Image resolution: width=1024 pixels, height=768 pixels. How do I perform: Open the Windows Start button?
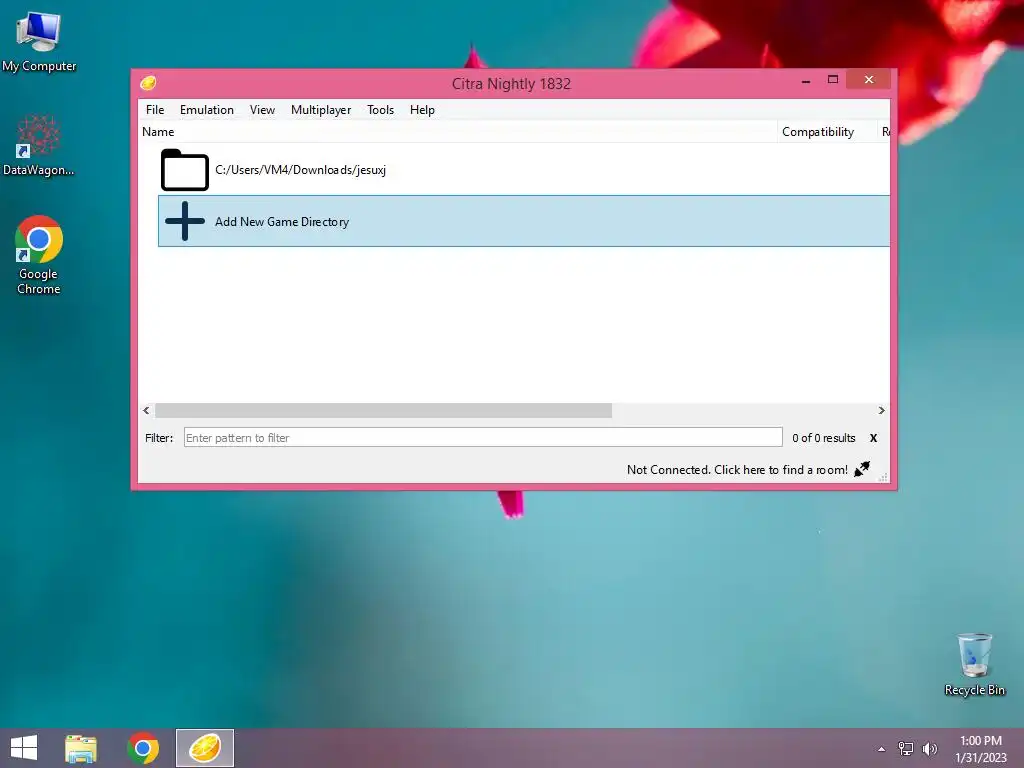click(24, 748)
